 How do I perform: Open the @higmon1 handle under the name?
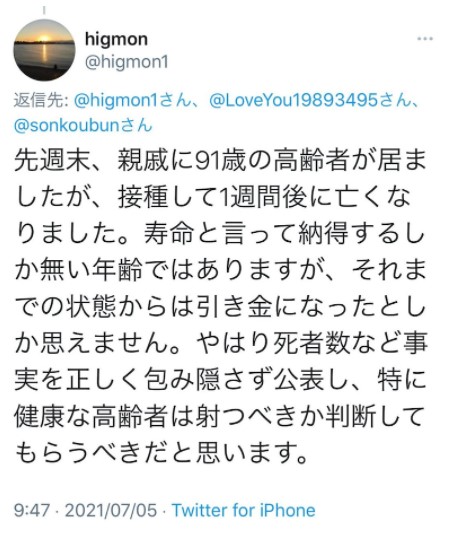pos(126,62)
